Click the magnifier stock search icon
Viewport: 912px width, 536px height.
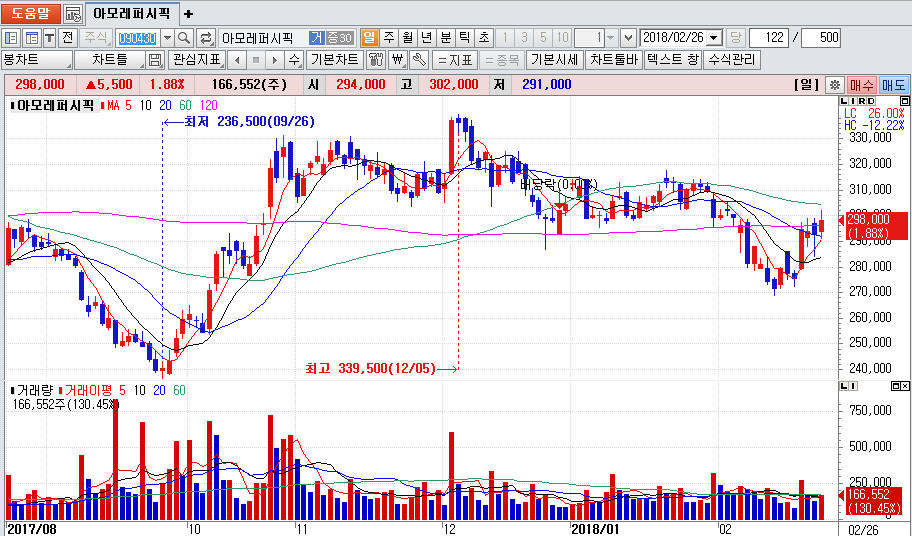[x=185, y=37]
